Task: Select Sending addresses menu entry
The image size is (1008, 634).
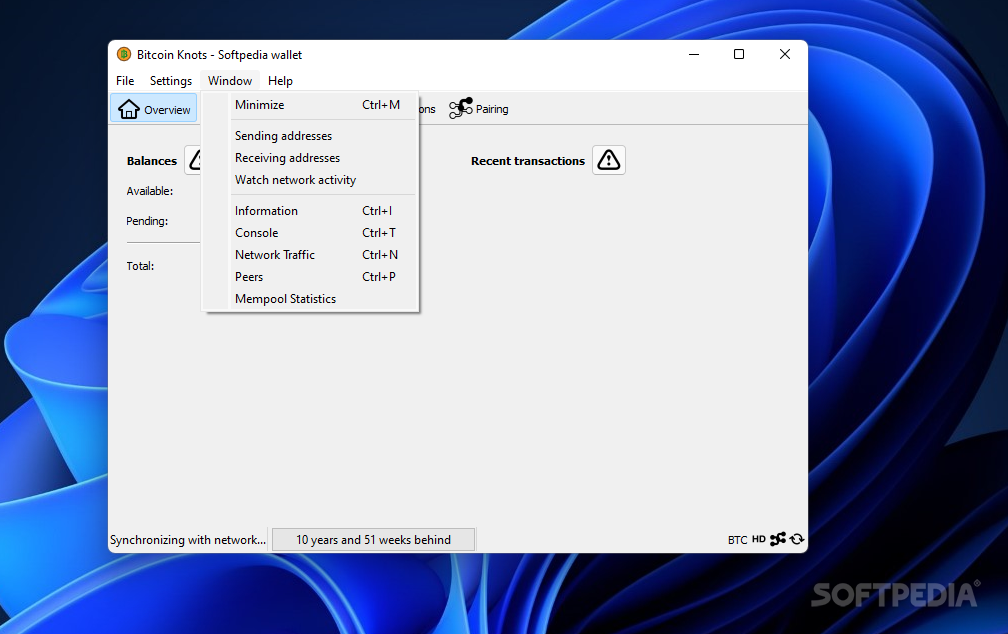Action: [x=310, y=136]
